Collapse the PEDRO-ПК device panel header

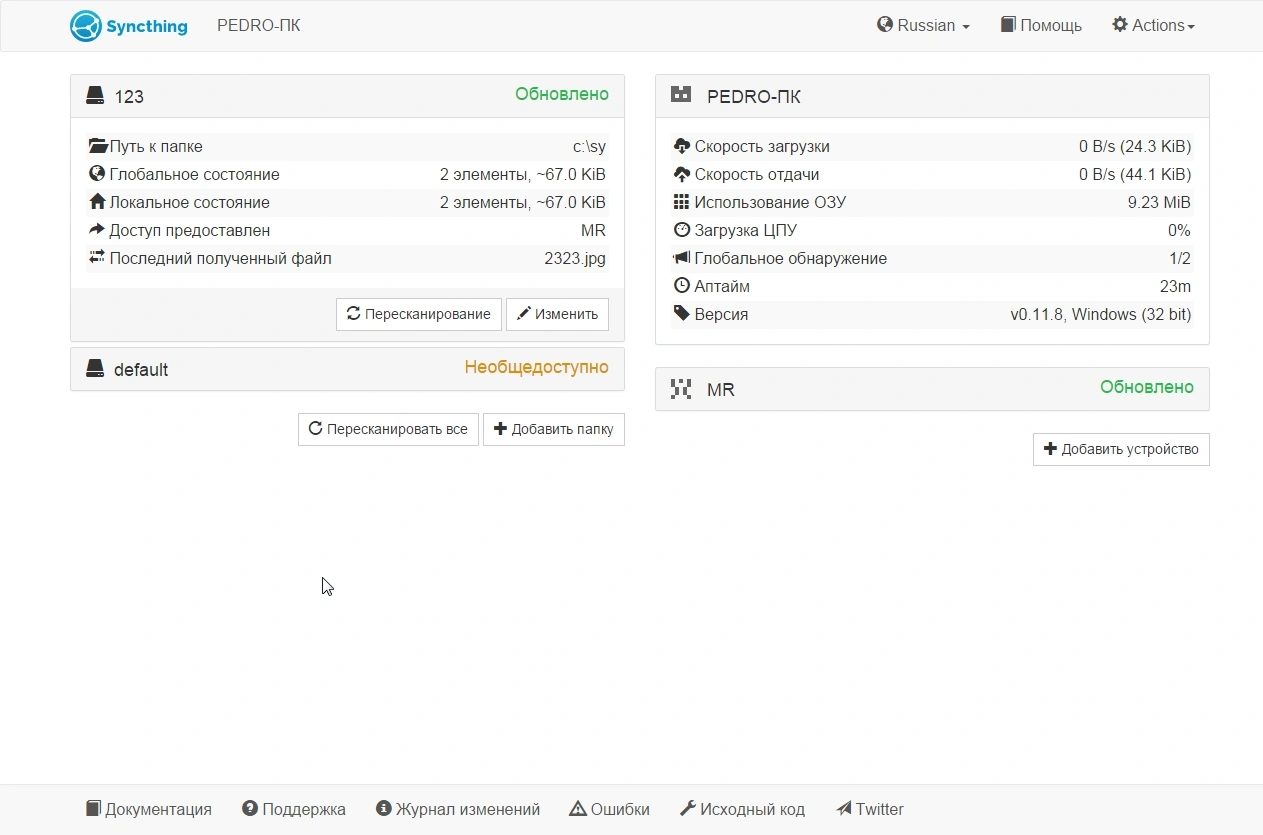932,96
